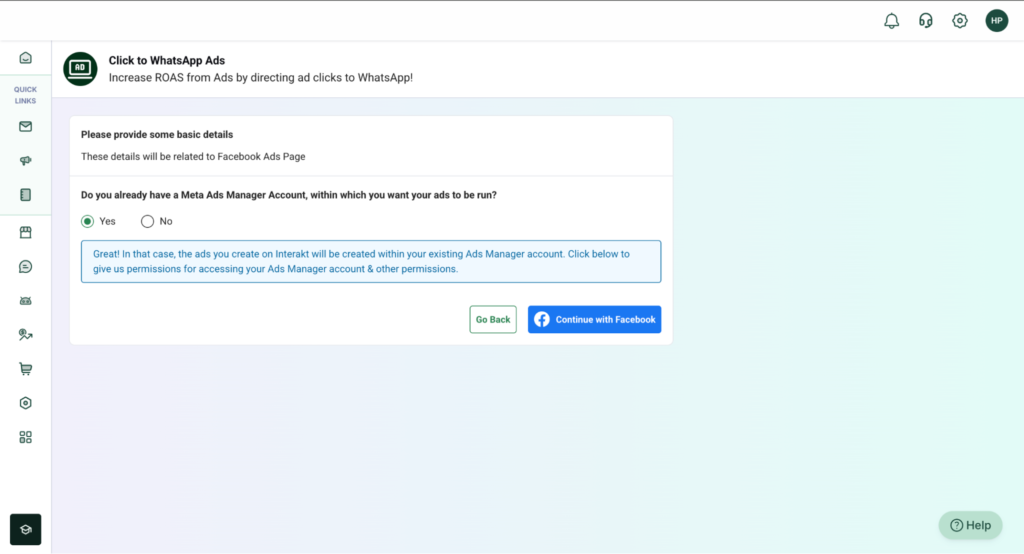Click the Please provide some basic details text
The width and height of the screenshot is (1024, 554).
point(157,135)
